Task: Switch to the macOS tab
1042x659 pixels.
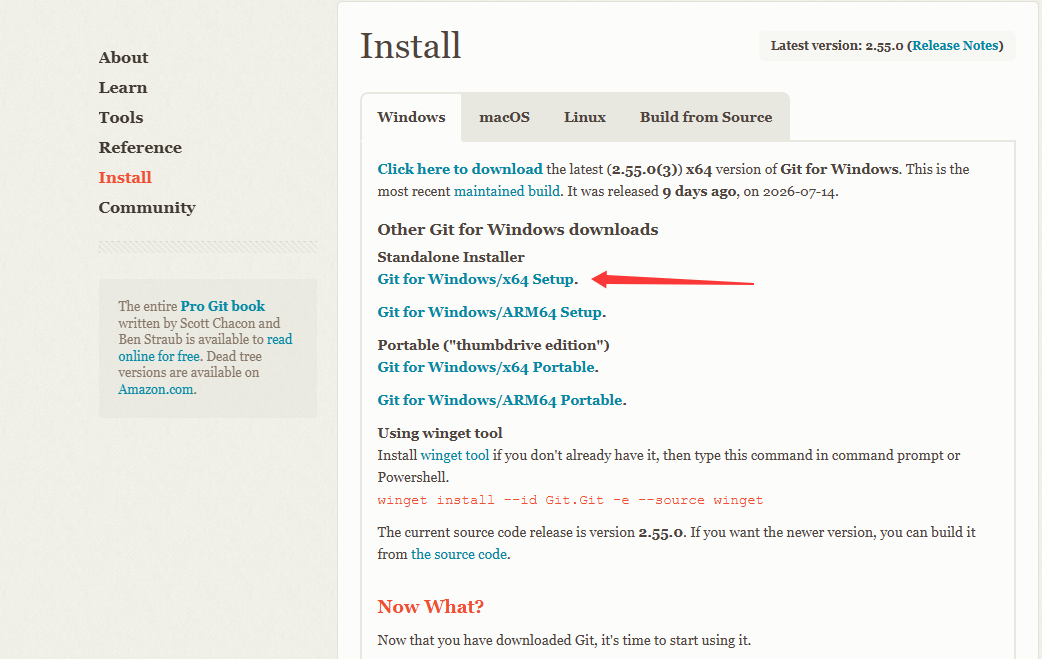Action: pyautogui.click(x=504, y=117)
